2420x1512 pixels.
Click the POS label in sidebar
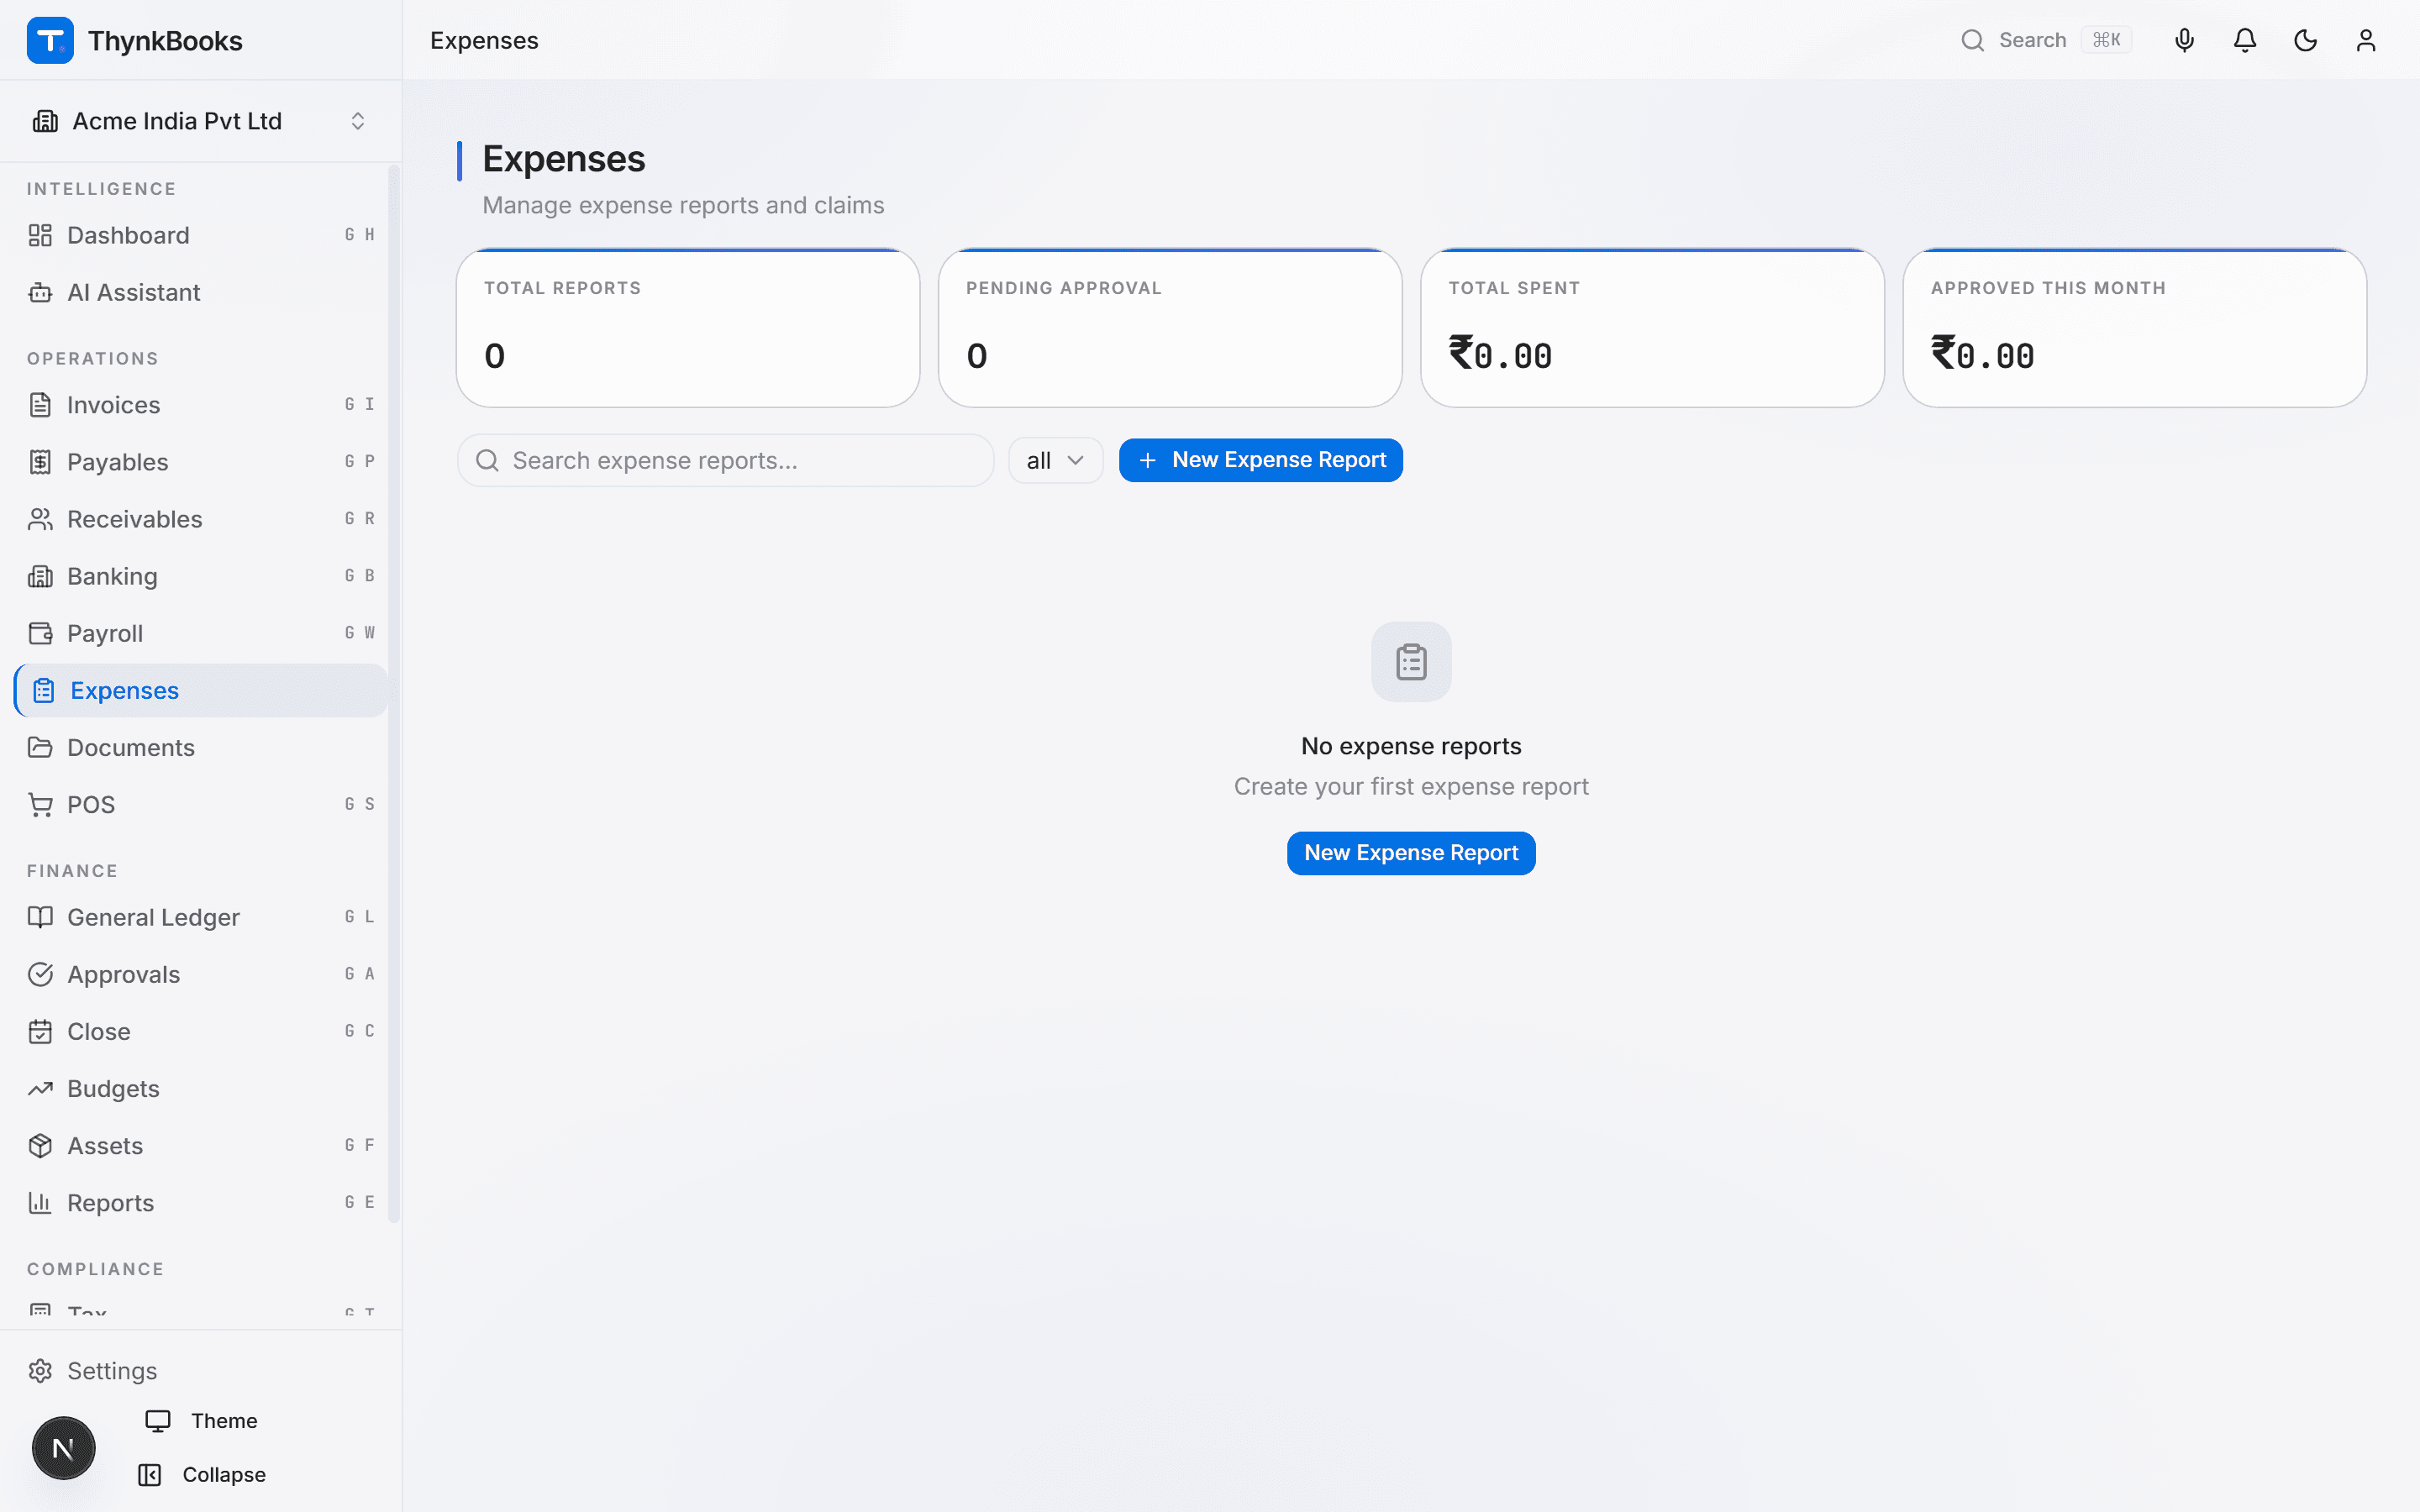point(91,804)
